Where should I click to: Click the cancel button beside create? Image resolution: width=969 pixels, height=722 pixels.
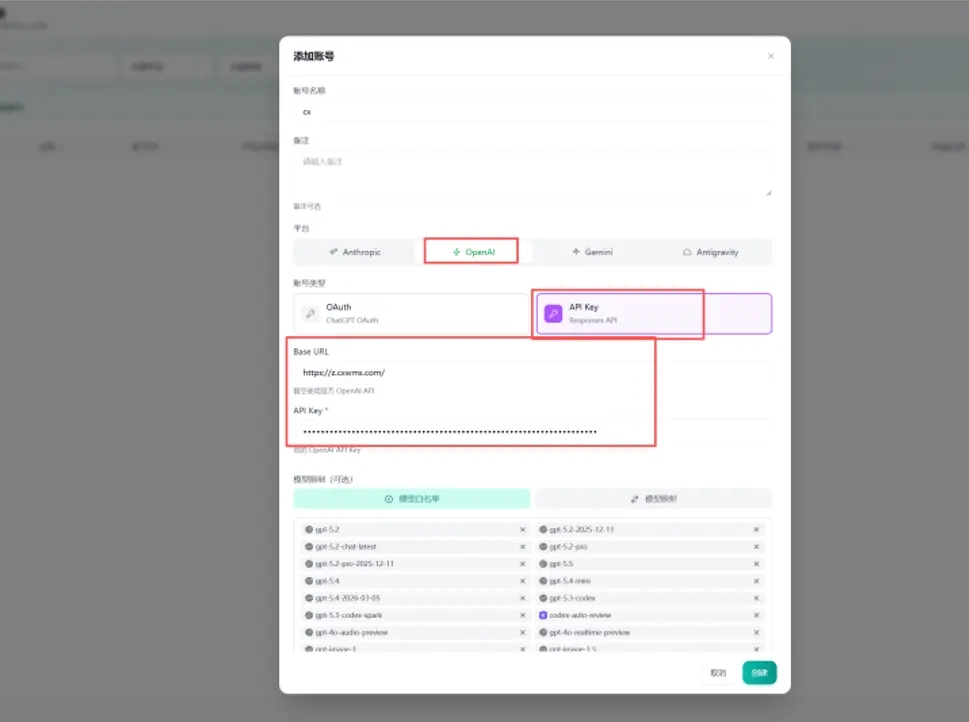(718, 673)
